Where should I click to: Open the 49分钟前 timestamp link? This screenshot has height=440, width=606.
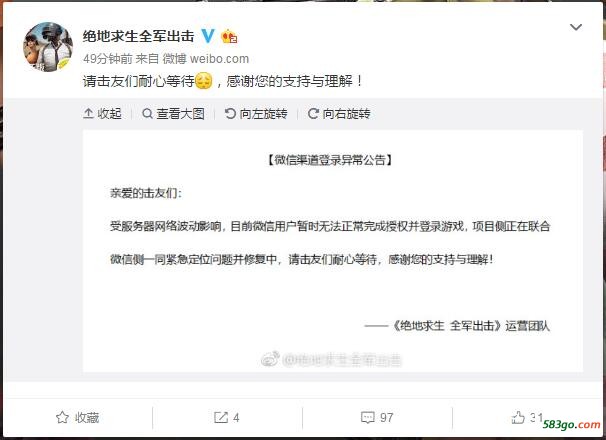click(107, 59)
